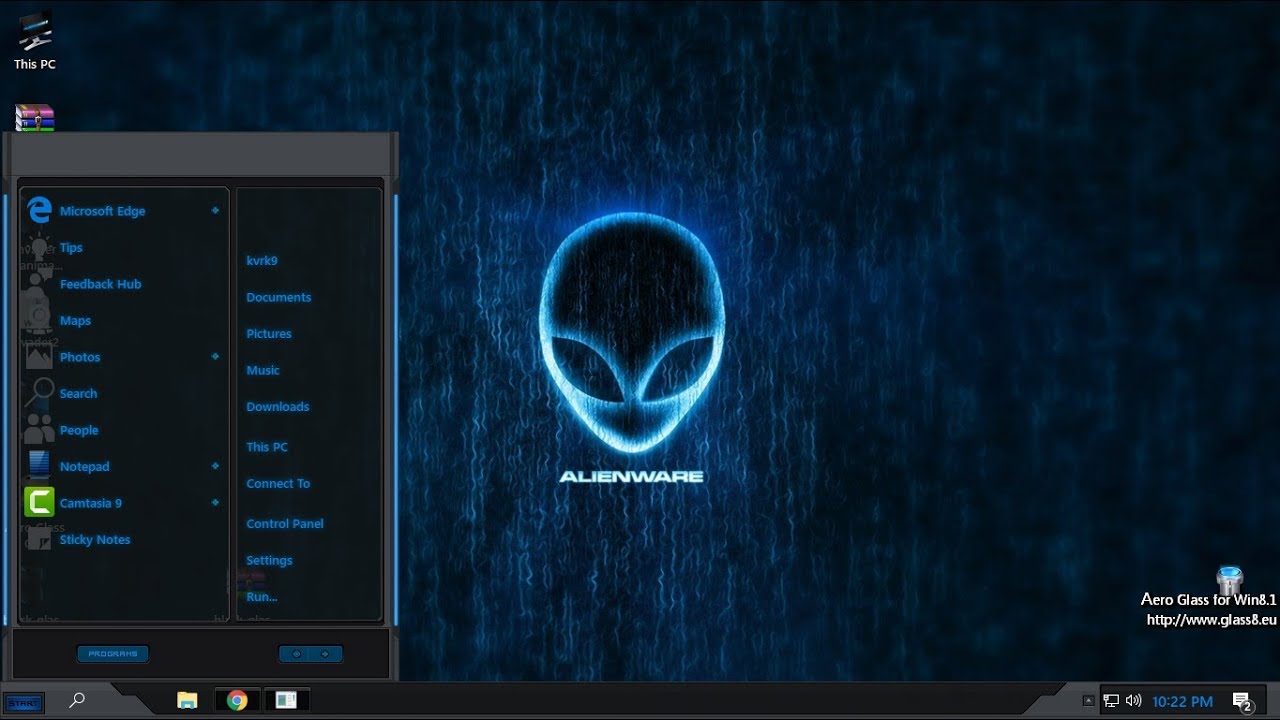Open taskbar search magnifier
Viewport: 1280px width, 720px height.
pyautogui.click(x=77, y=701)
